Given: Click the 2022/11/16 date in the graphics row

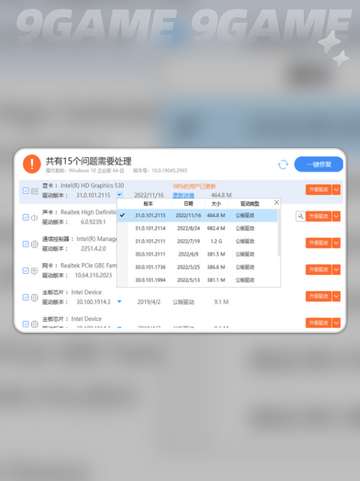Looking at the screenshot, I should [149, 195].
